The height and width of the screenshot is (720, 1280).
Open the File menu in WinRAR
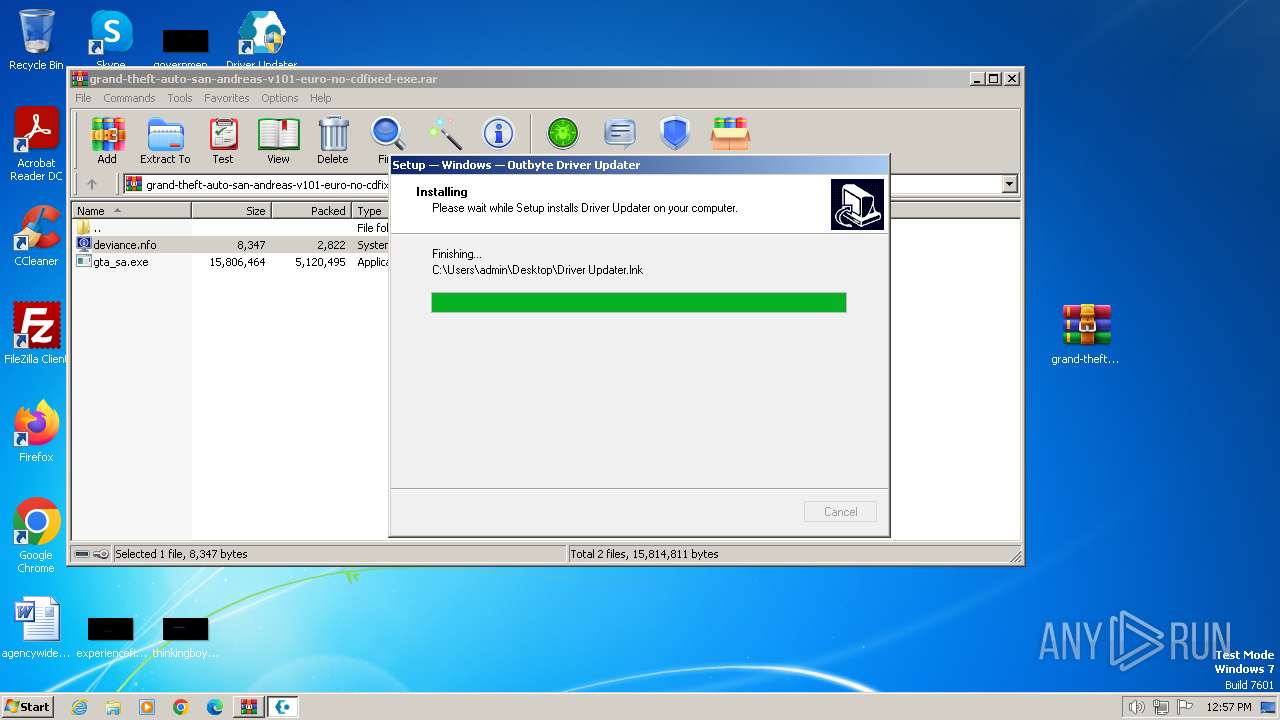[x=83, y=98]
